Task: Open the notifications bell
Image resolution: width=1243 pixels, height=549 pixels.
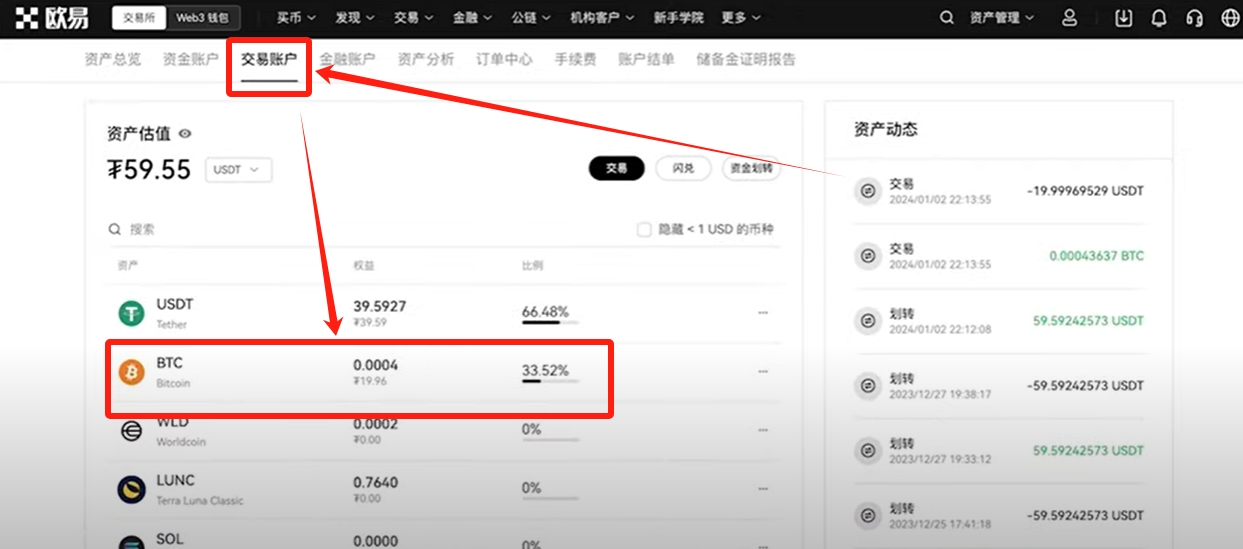Action: click(x=1159, y=18)
